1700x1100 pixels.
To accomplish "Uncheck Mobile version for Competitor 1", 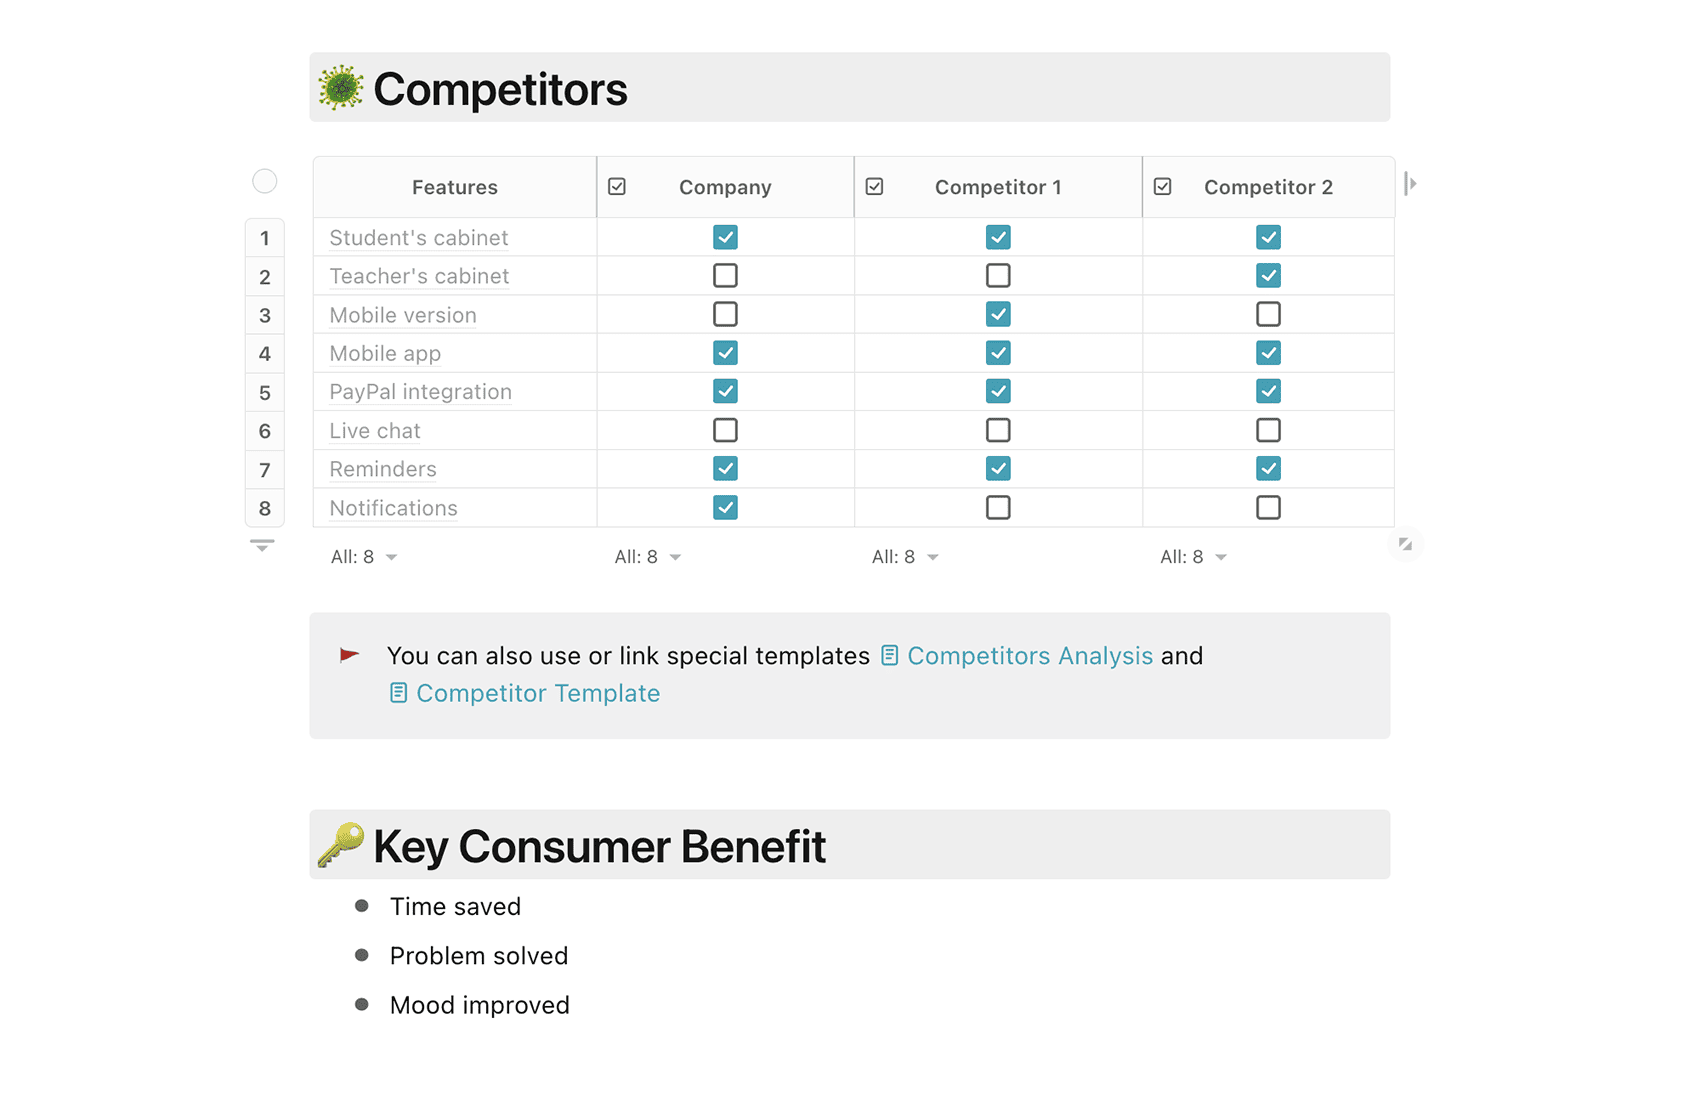I will (998, 314).
